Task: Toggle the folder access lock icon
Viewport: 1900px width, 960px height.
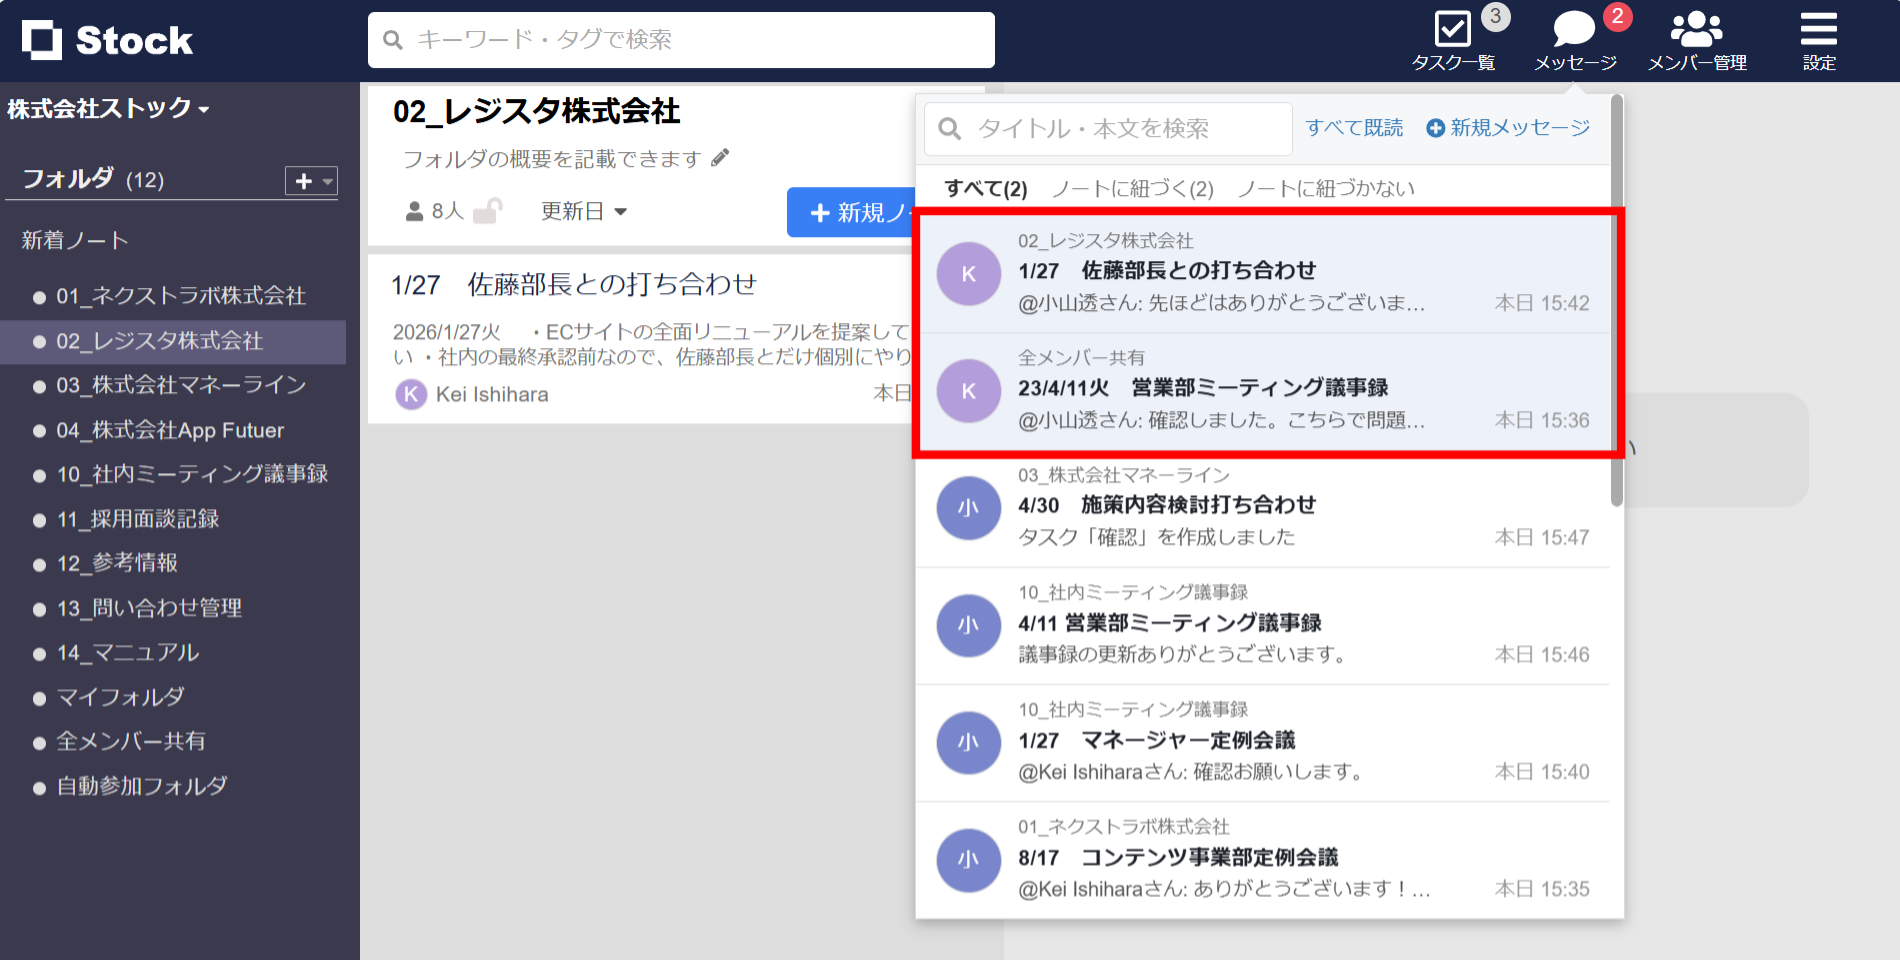Action: click(489, 210)
